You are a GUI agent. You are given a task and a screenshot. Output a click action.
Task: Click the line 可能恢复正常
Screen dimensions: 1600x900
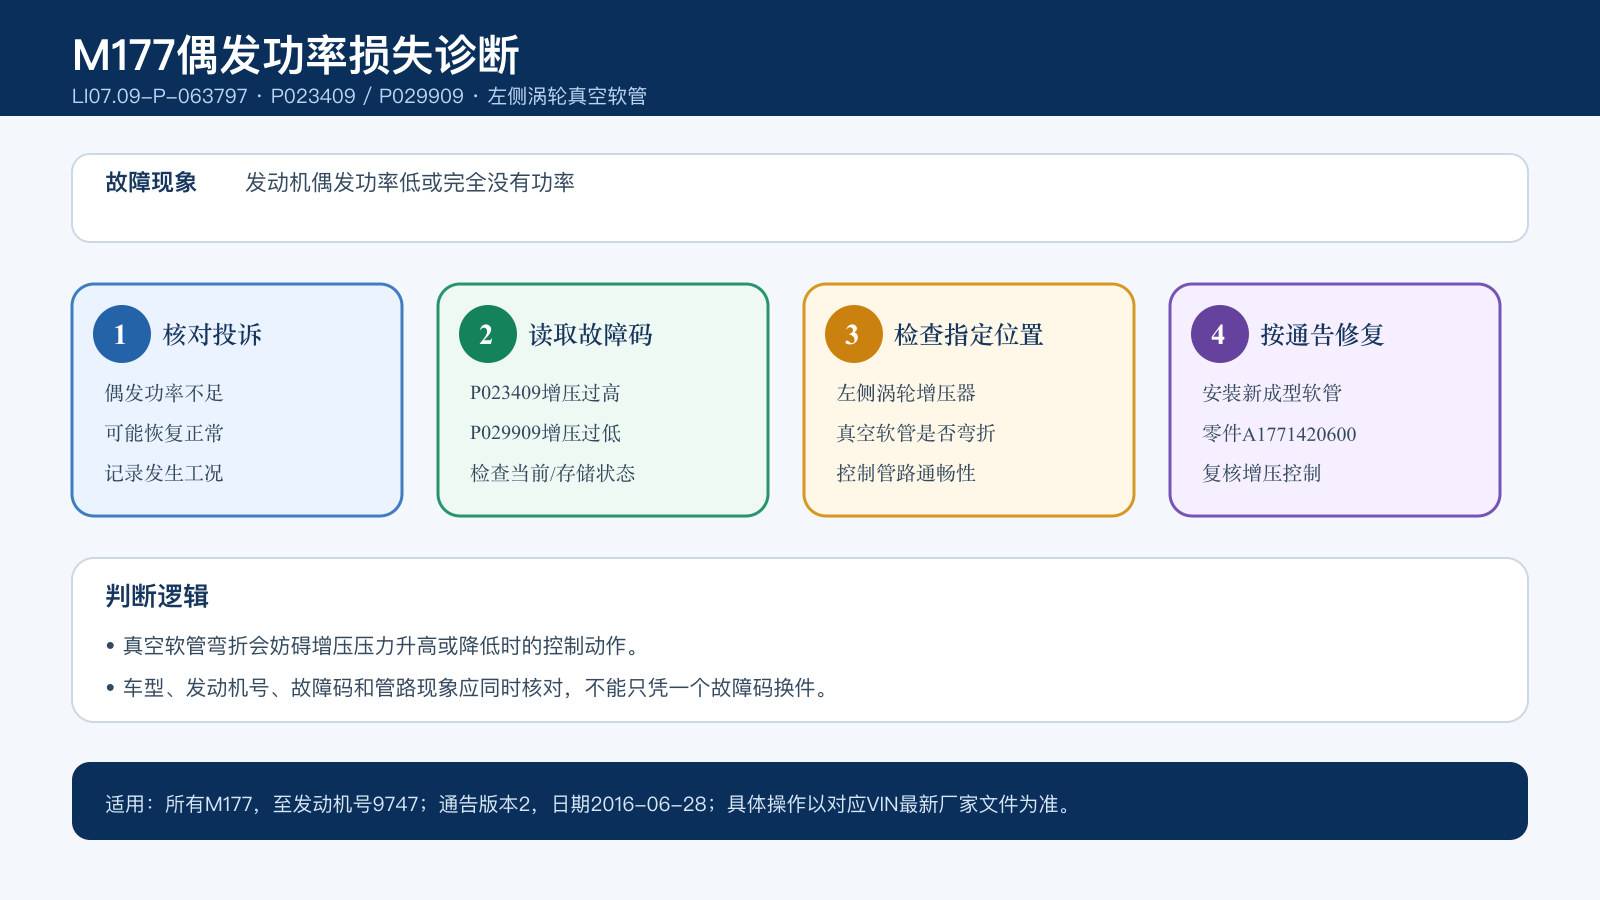pyautogui.click(x=164, y=433)
